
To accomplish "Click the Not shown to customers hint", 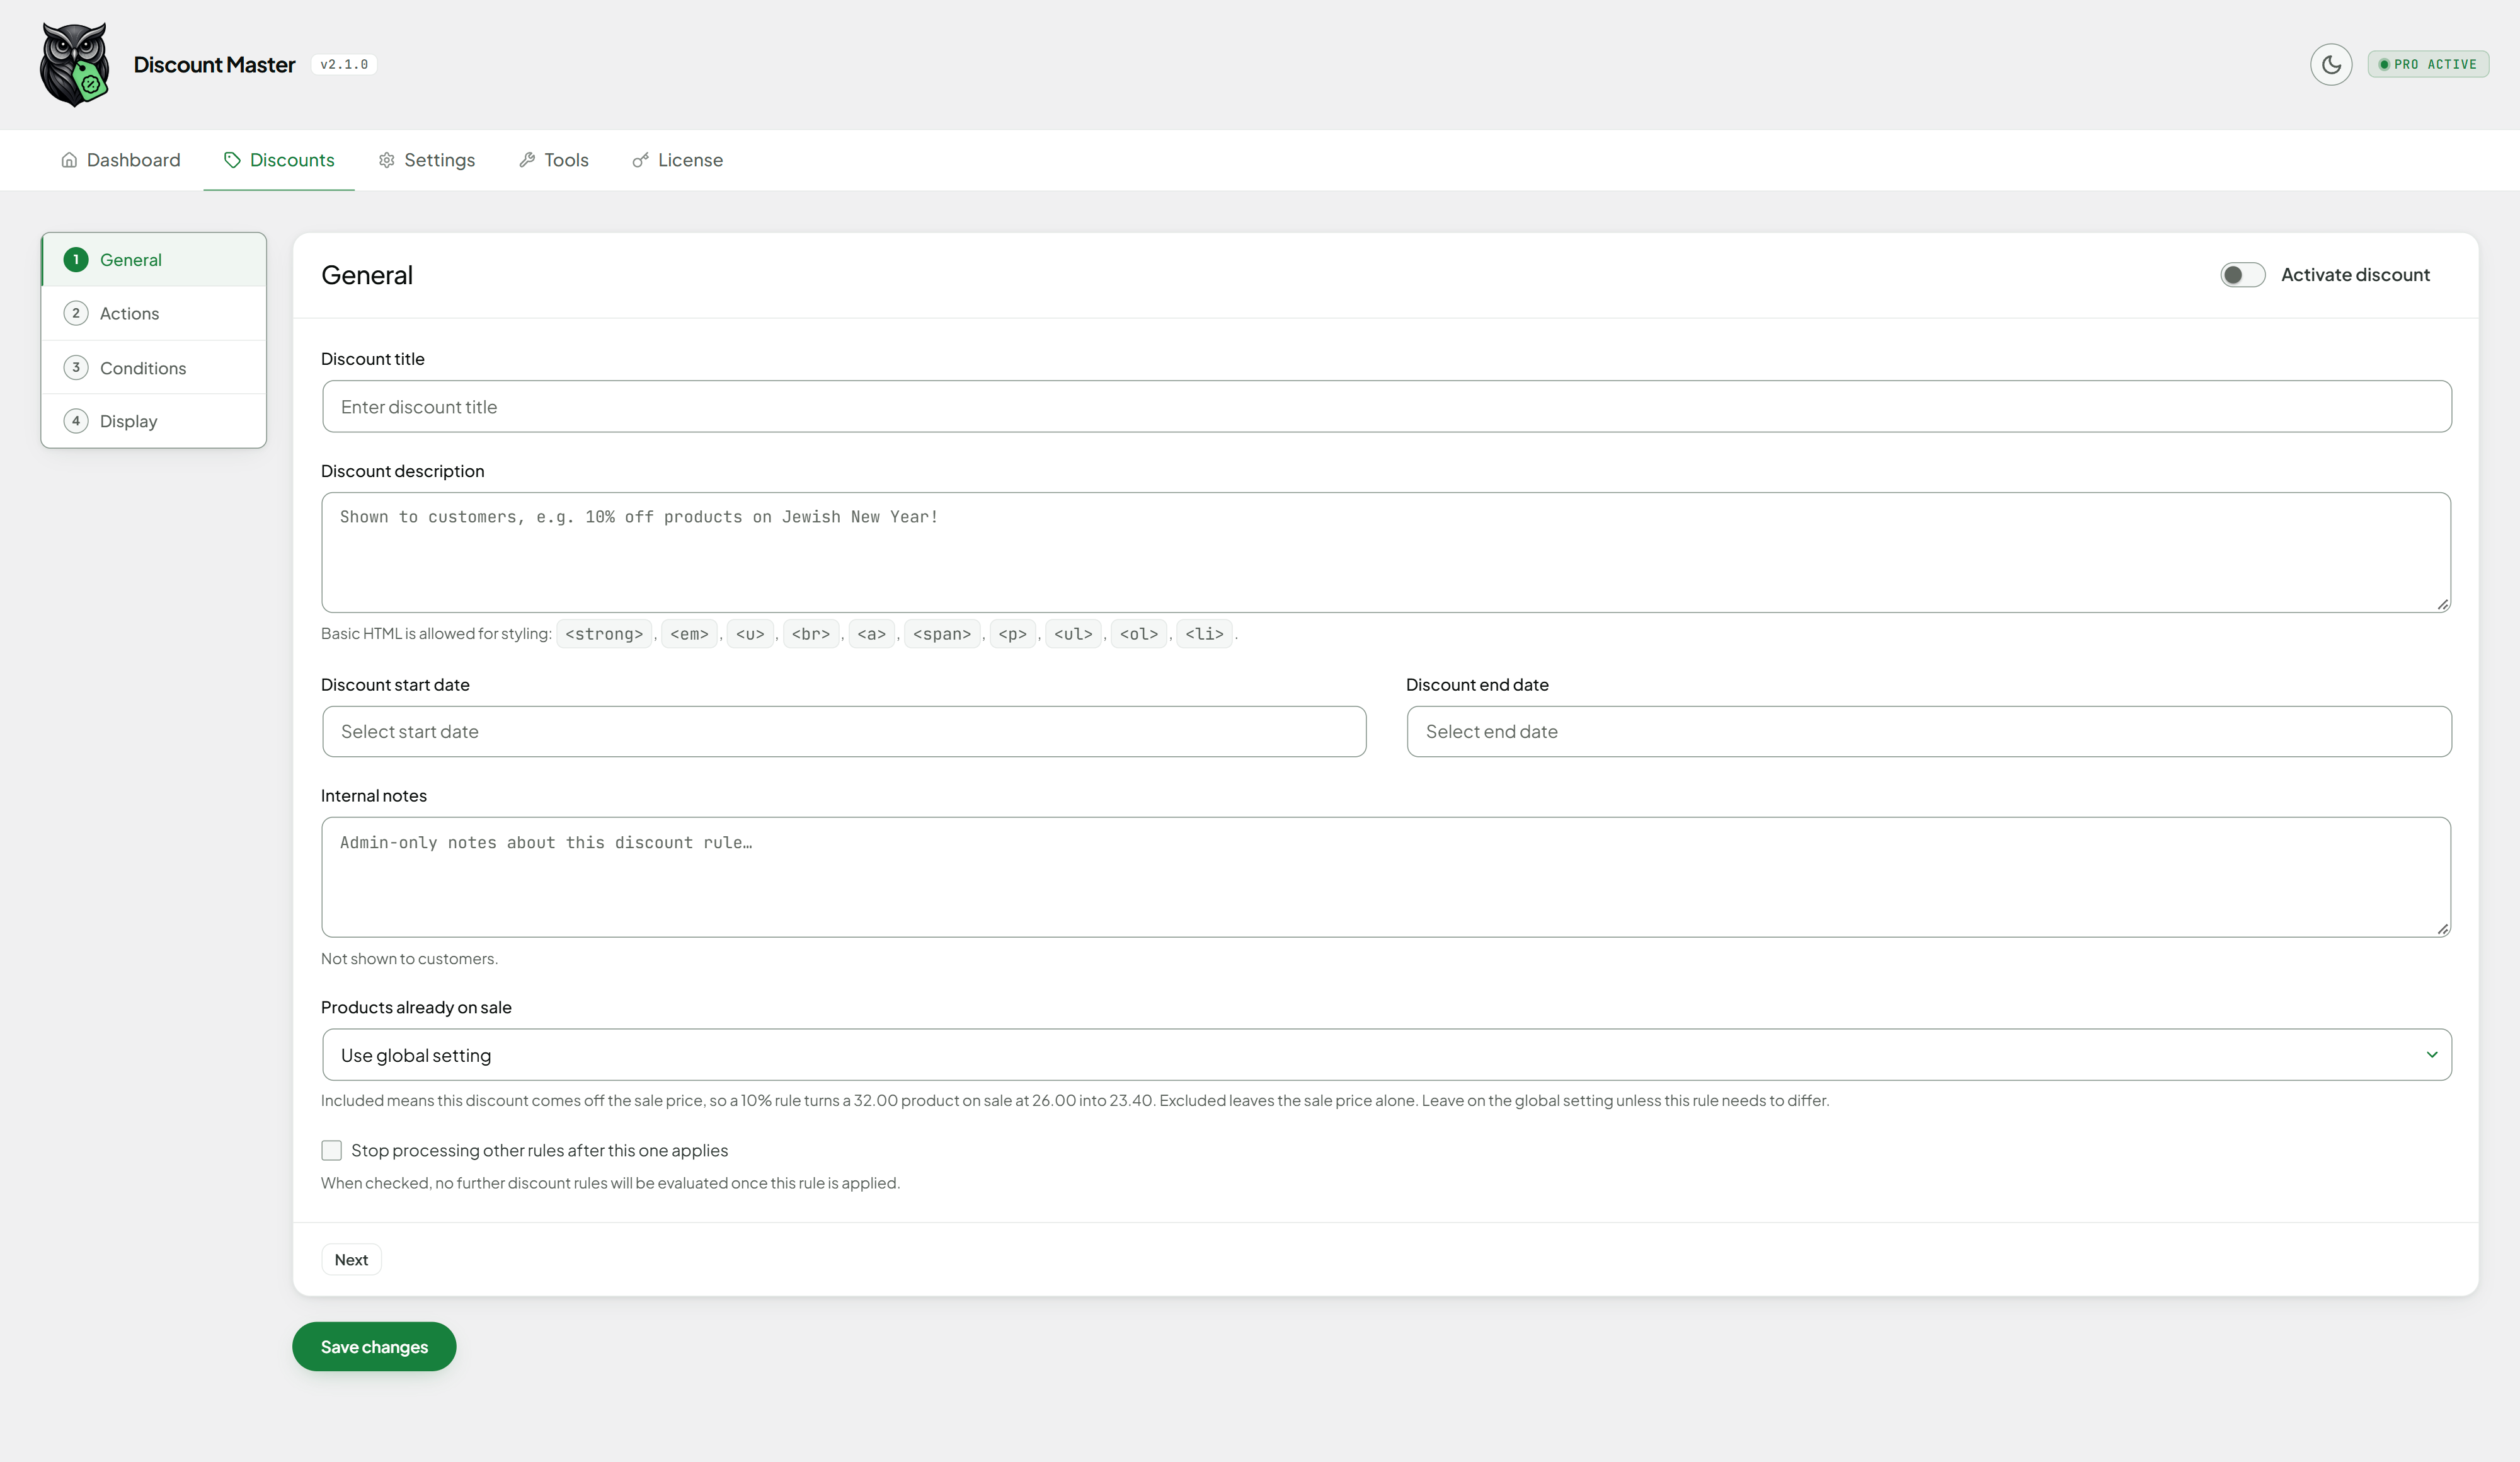I will pos(409,959).
